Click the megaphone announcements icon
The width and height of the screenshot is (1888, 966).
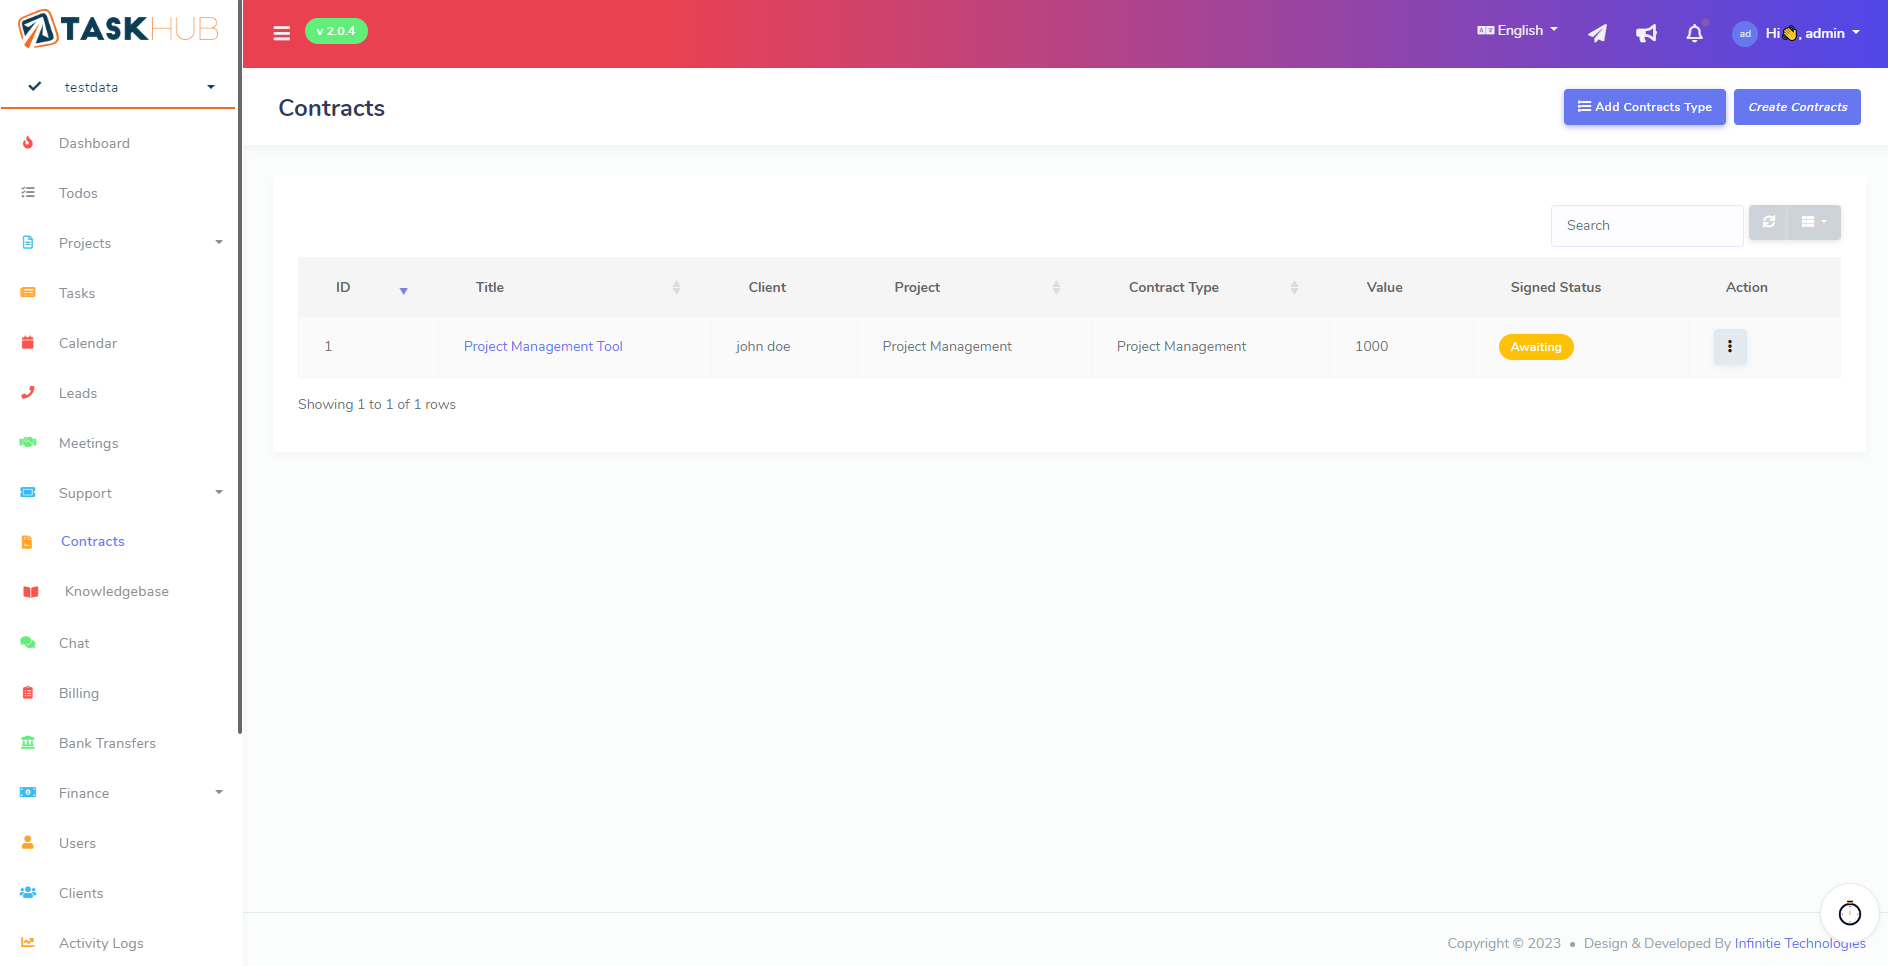click(x=1646, y=34)
